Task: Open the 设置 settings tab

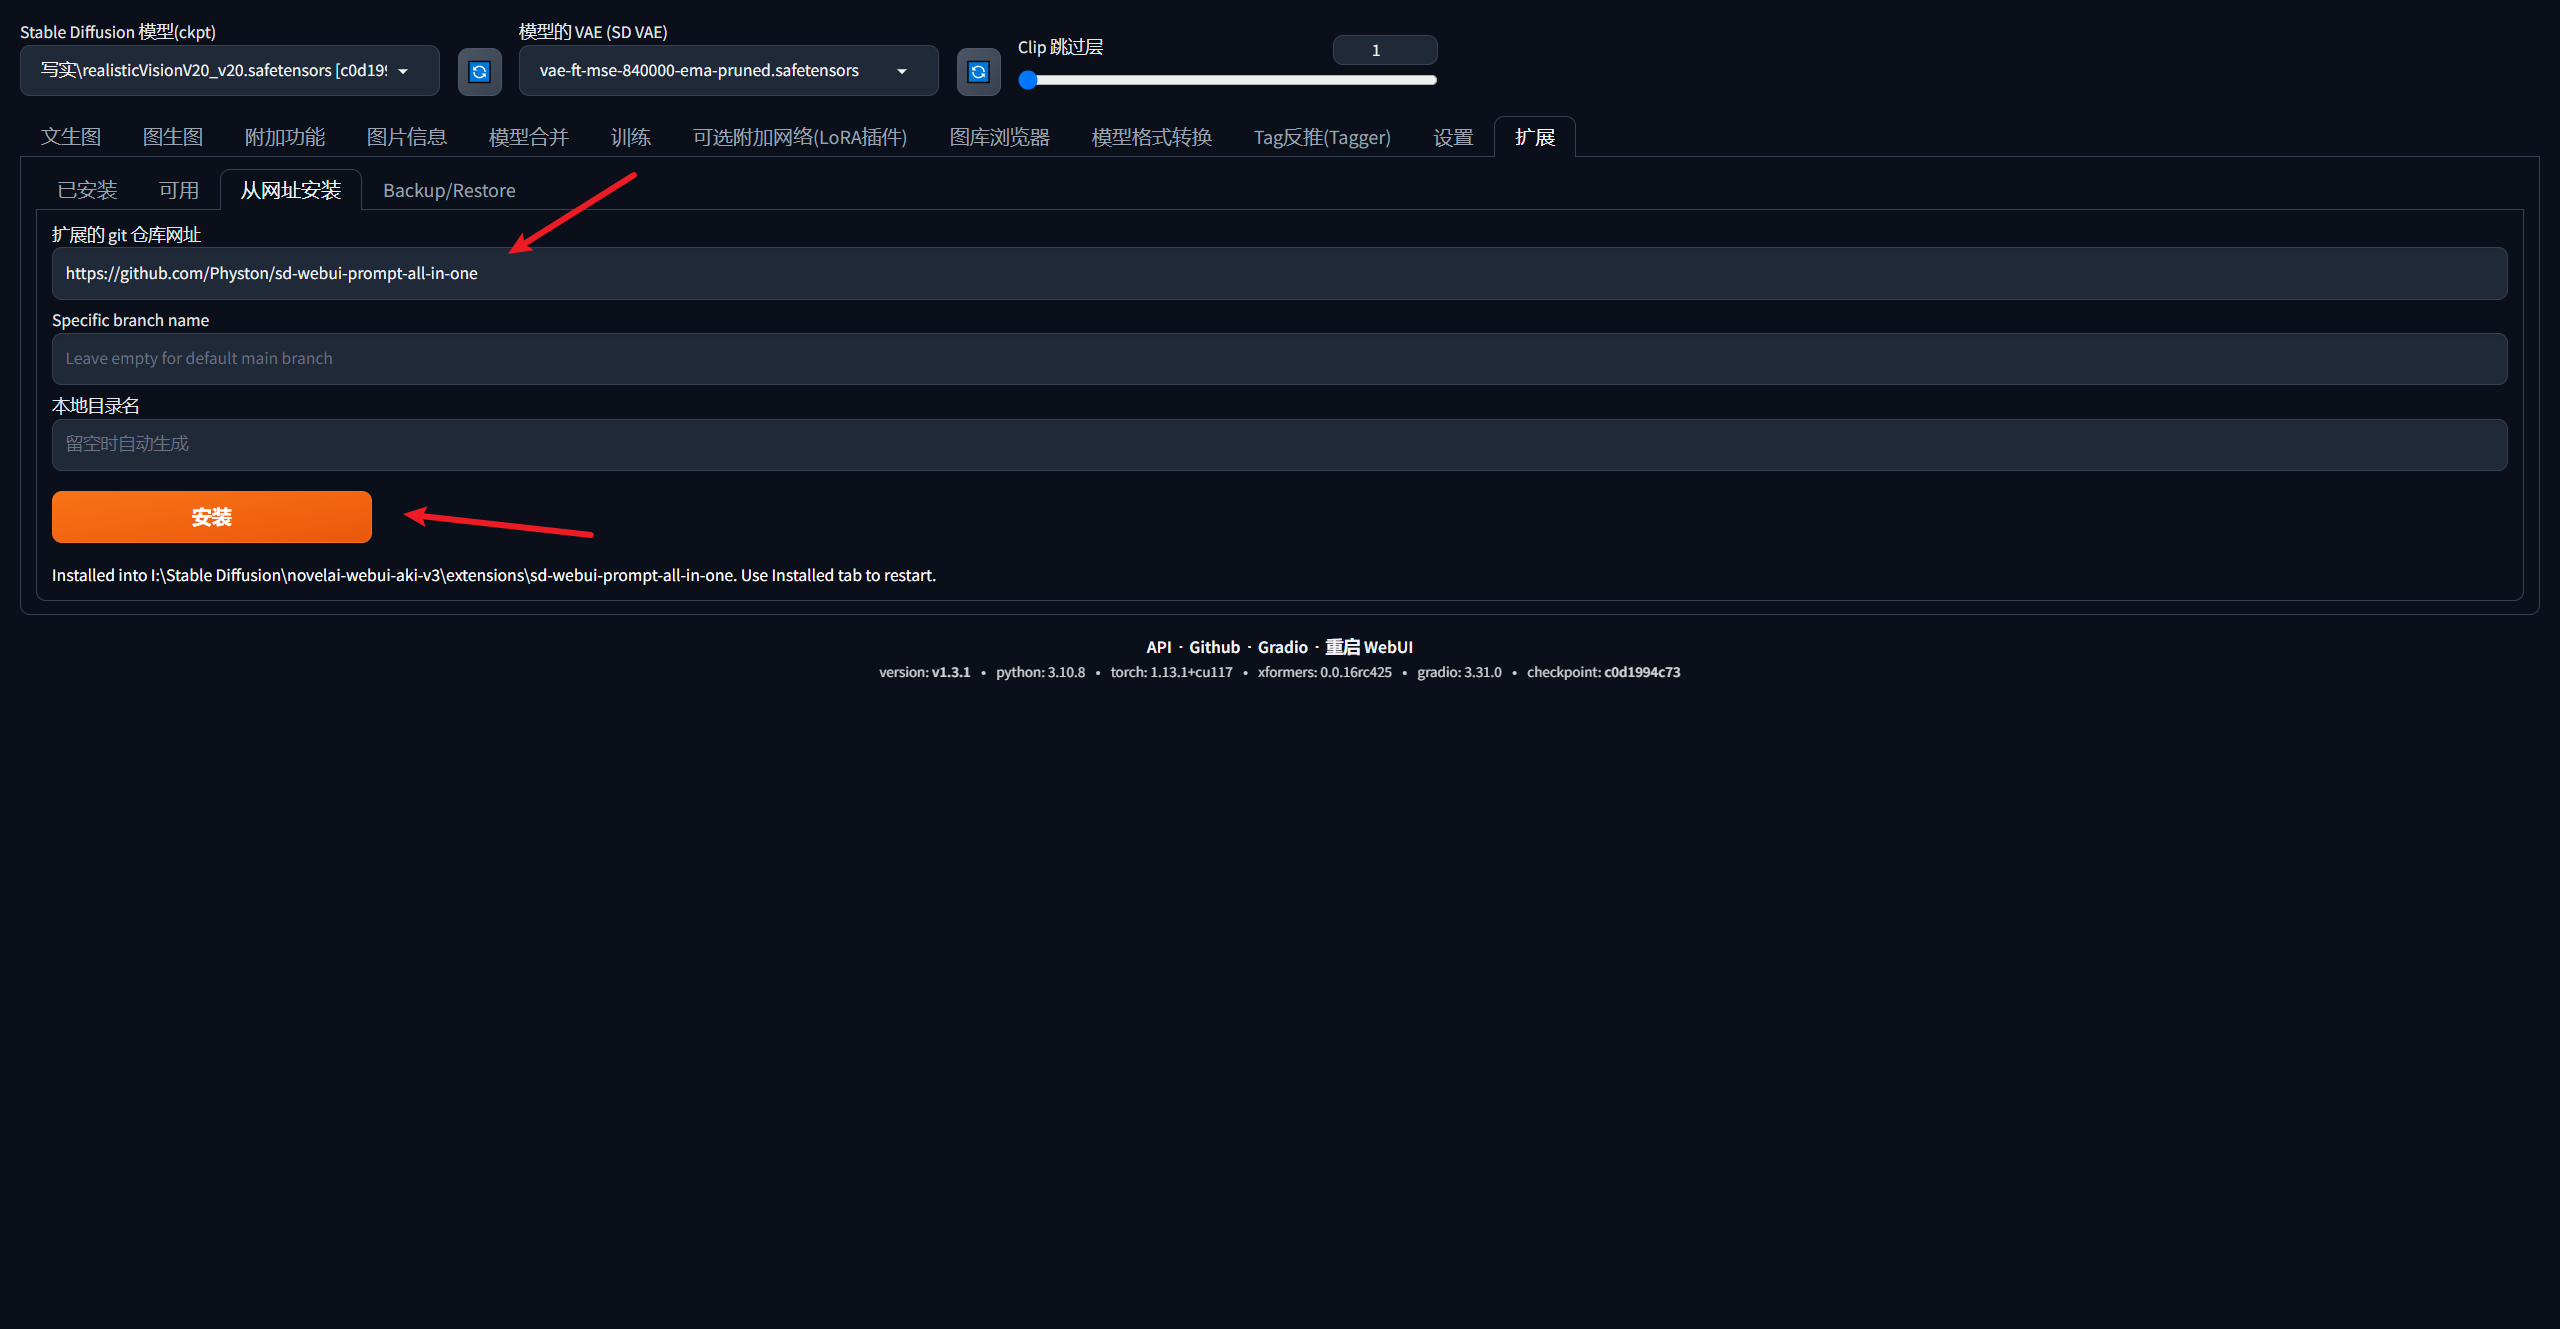Action: coord(1452,137)
